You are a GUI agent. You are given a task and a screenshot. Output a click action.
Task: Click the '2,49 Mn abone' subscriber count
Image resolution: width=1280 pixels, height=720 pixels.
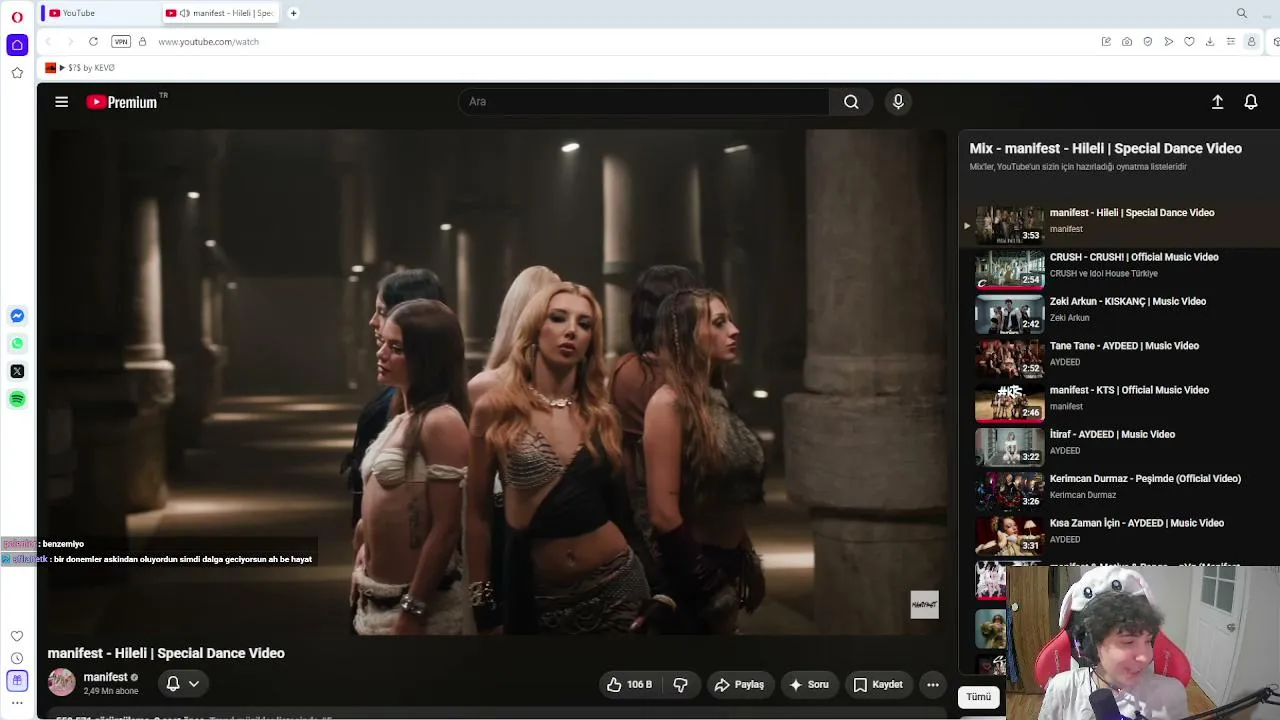coord(111,691)
